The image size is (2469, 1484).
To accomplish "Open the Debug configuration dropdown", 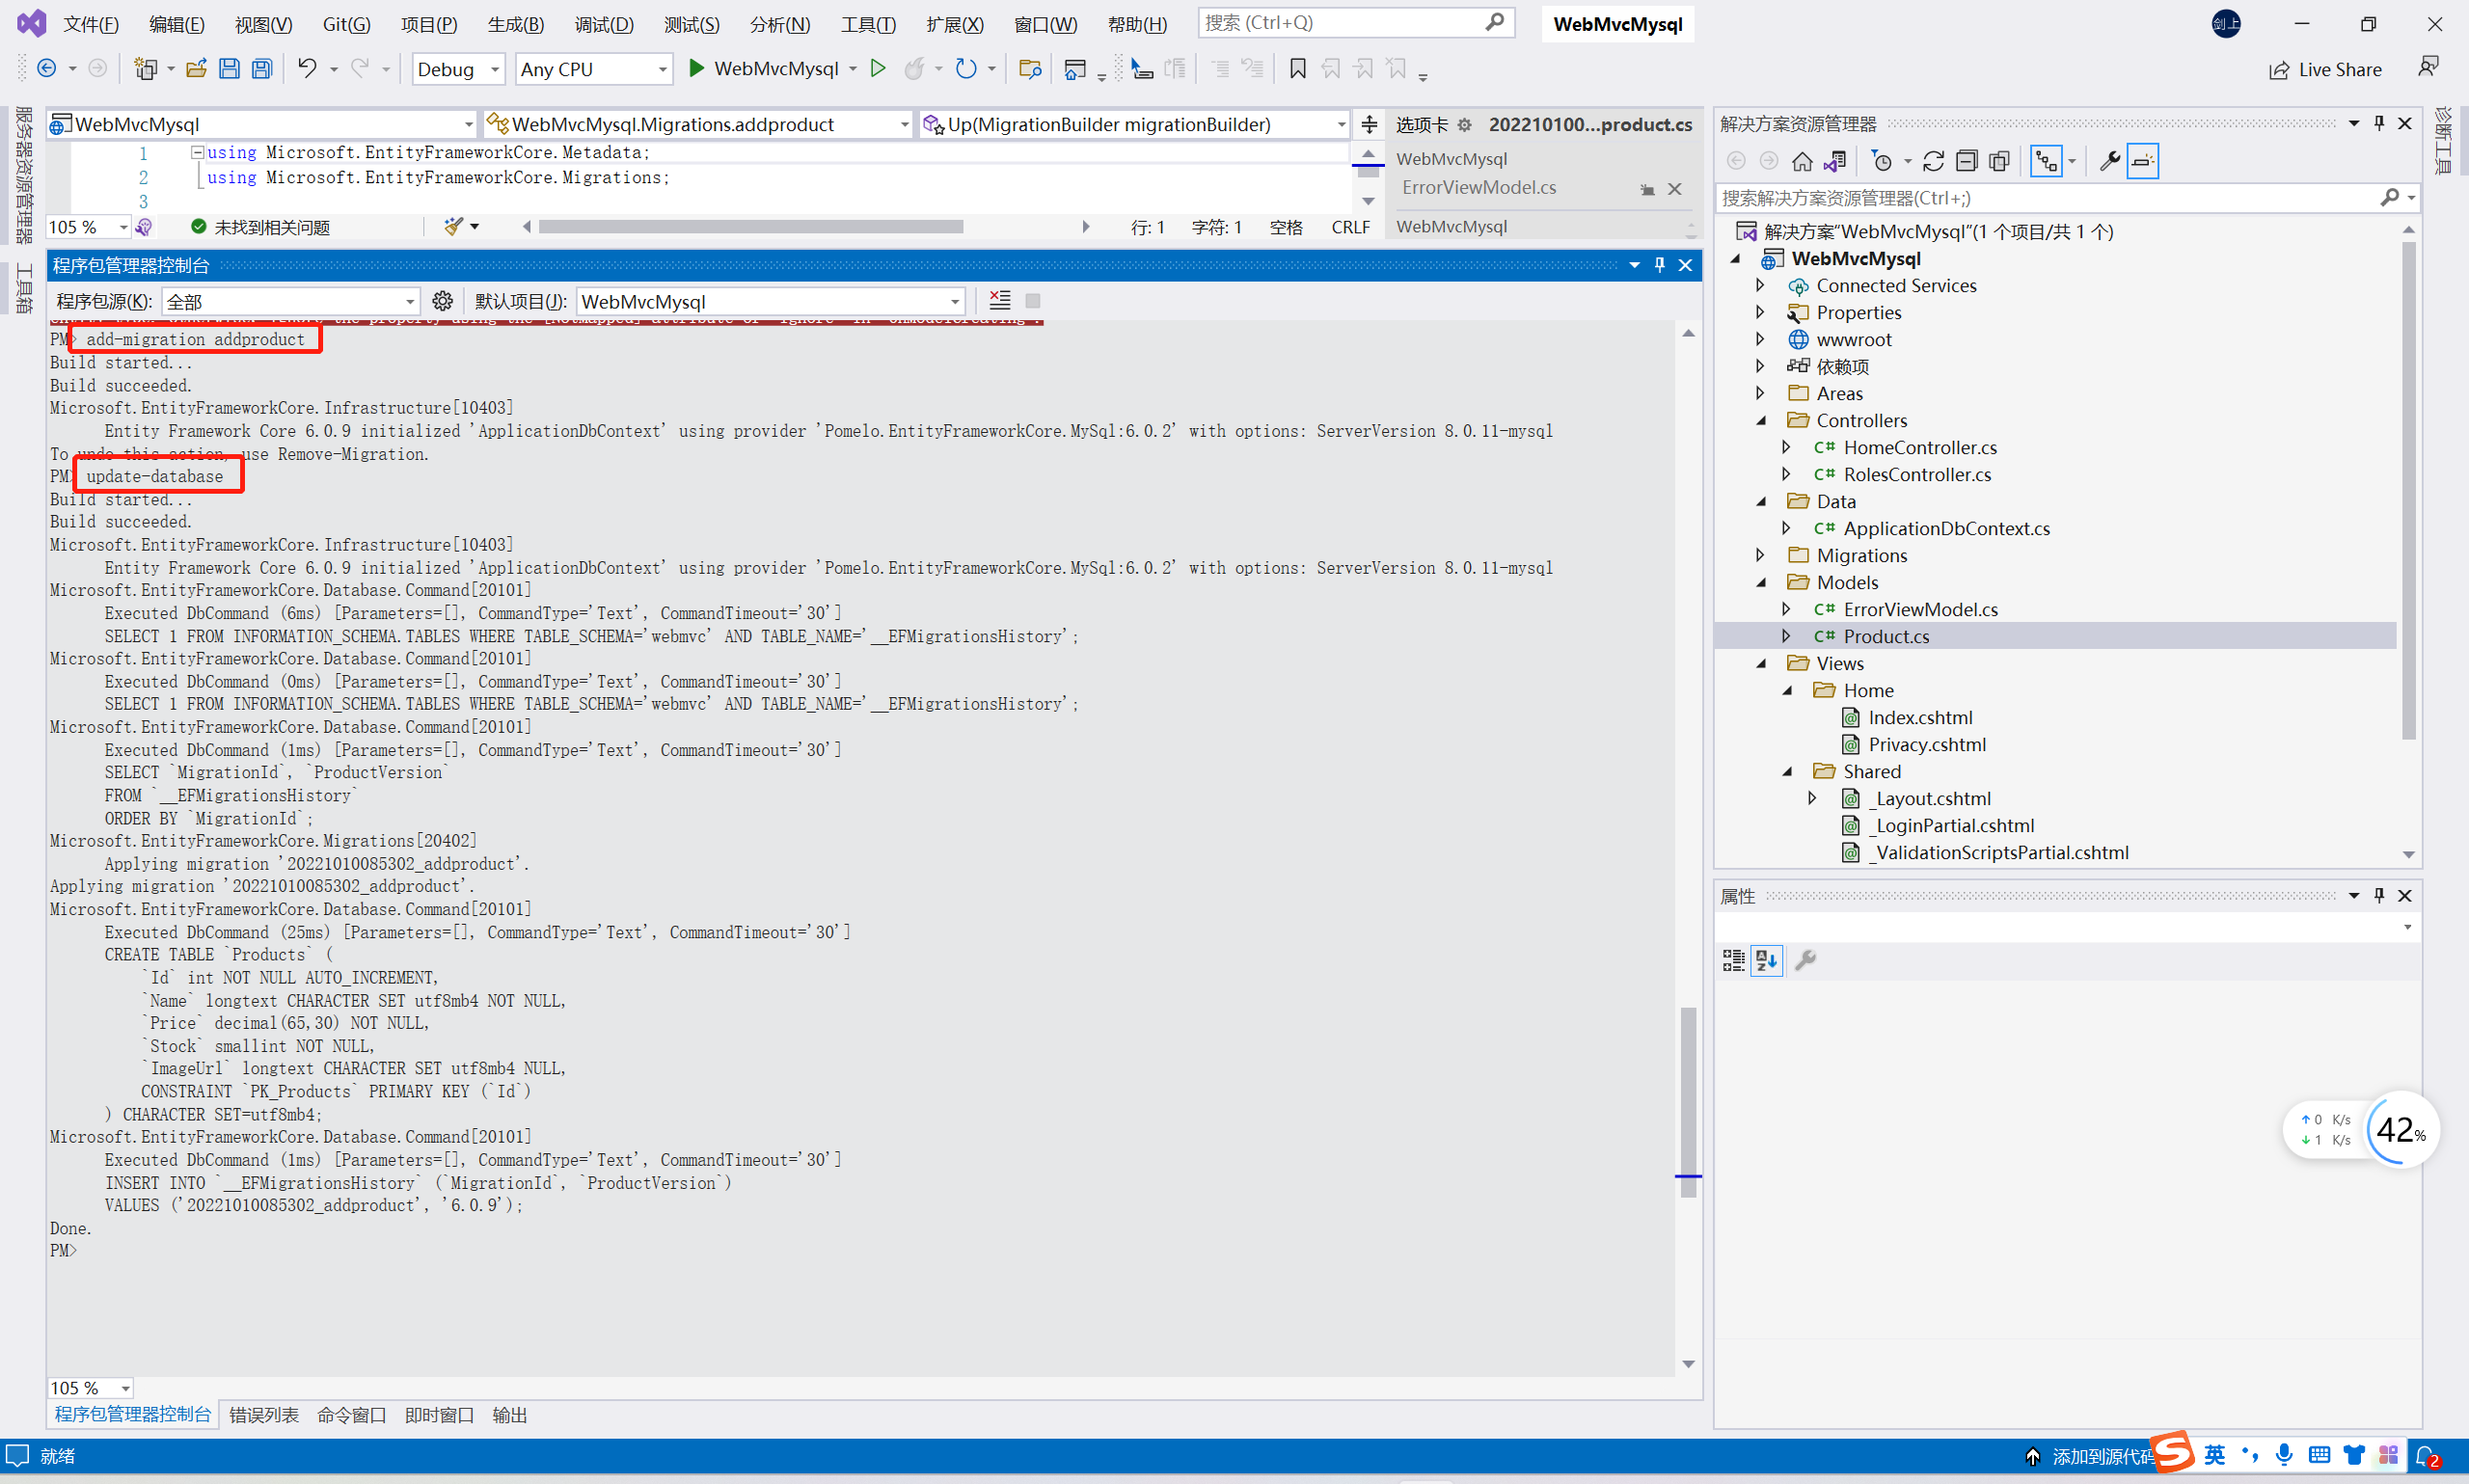I will (457, 69).
